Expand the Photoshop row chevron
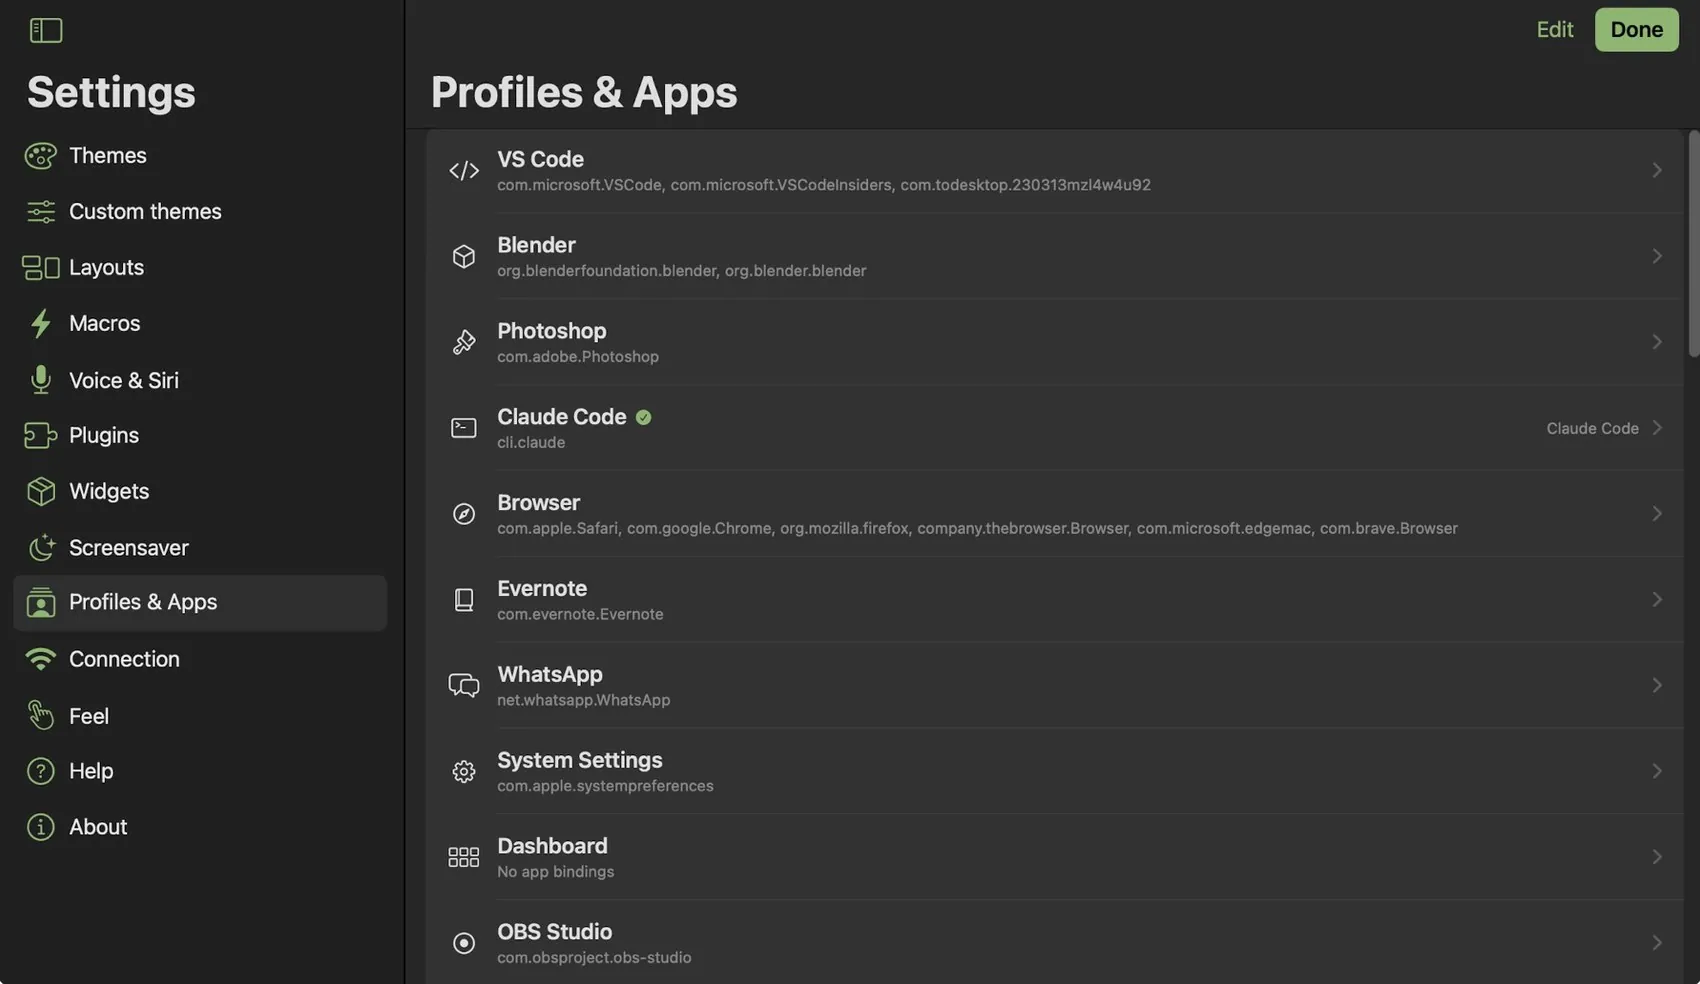 pos(1656,343)
